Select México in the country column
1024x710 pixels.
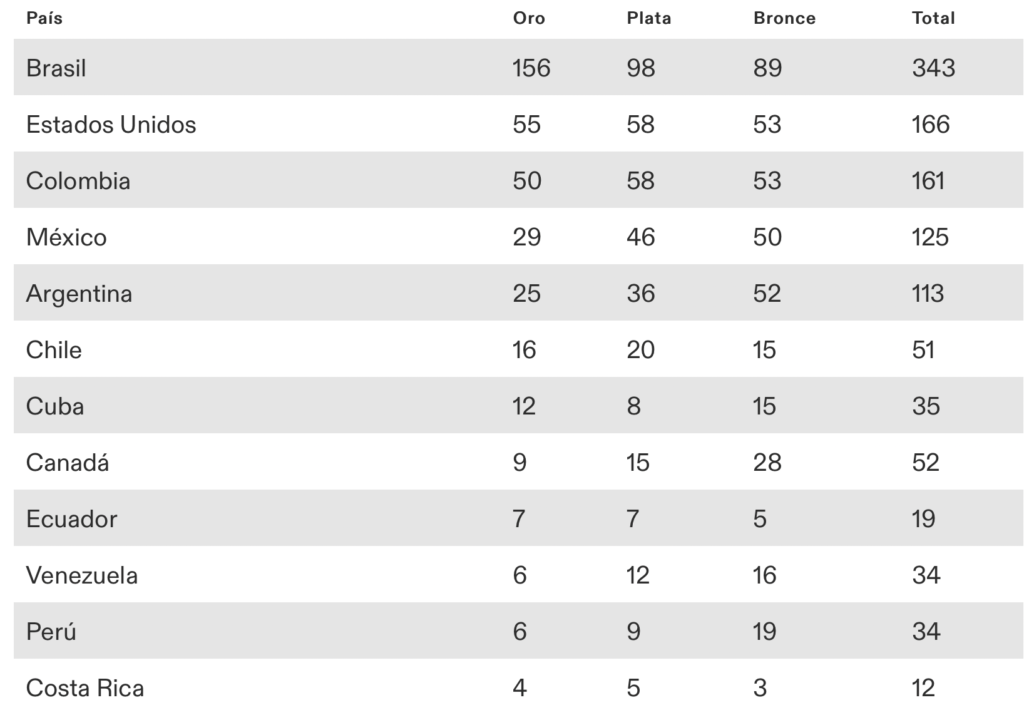point(66,237)
